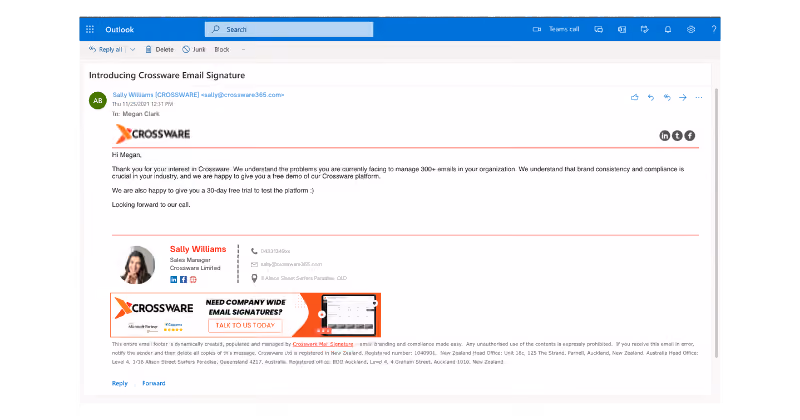
Task: Click the message date Thu 11/25/2021
Action: (x=142, y=104)
